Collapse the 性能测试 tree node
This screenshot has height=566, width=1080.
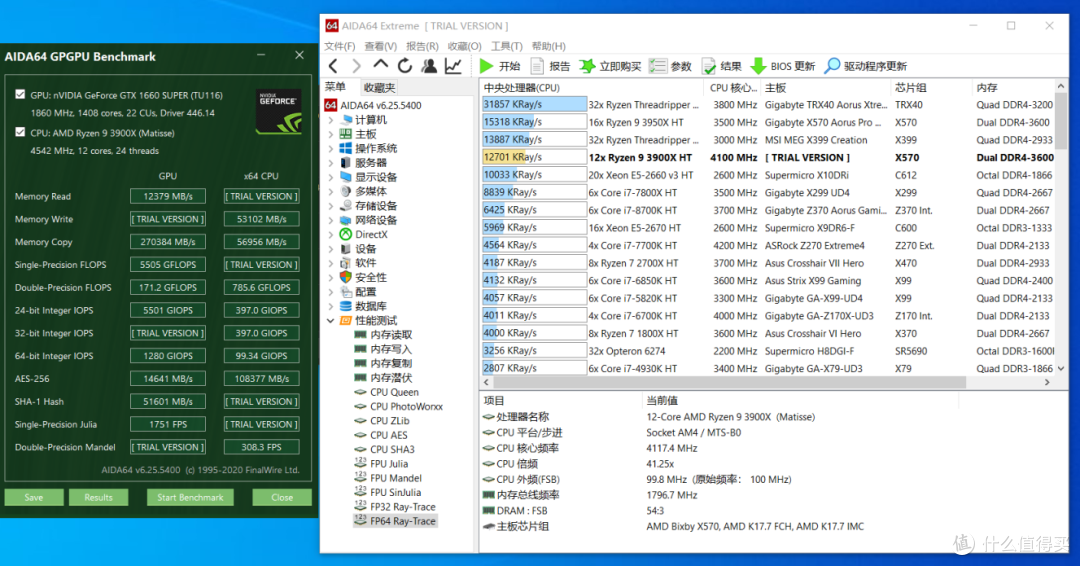coord(331,321)
